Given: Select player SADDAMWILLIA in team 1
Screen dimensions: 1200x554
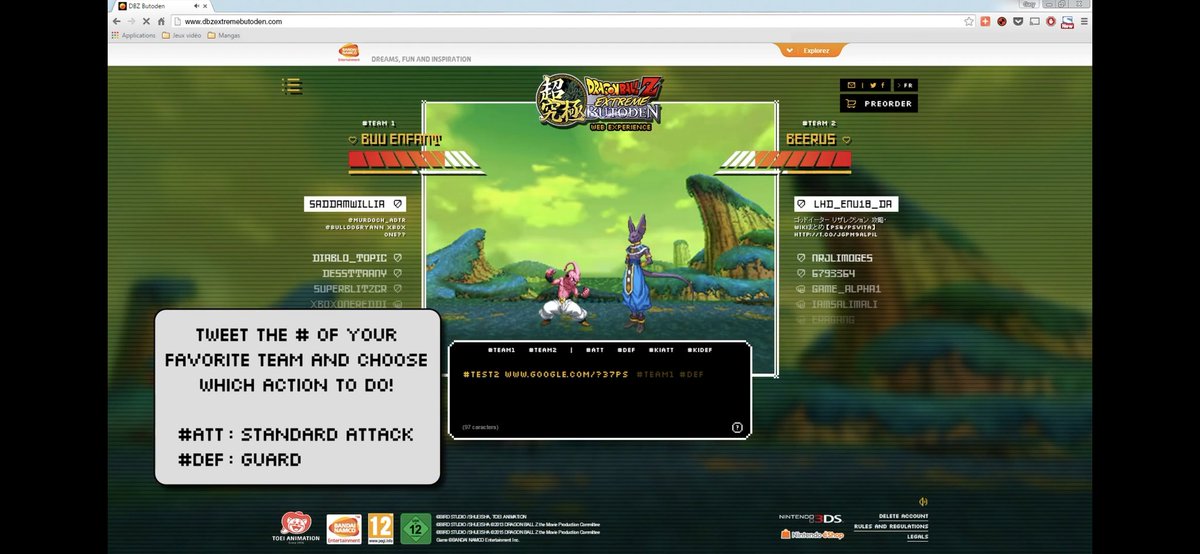Looking at the screenshot, I should [354, 204].
